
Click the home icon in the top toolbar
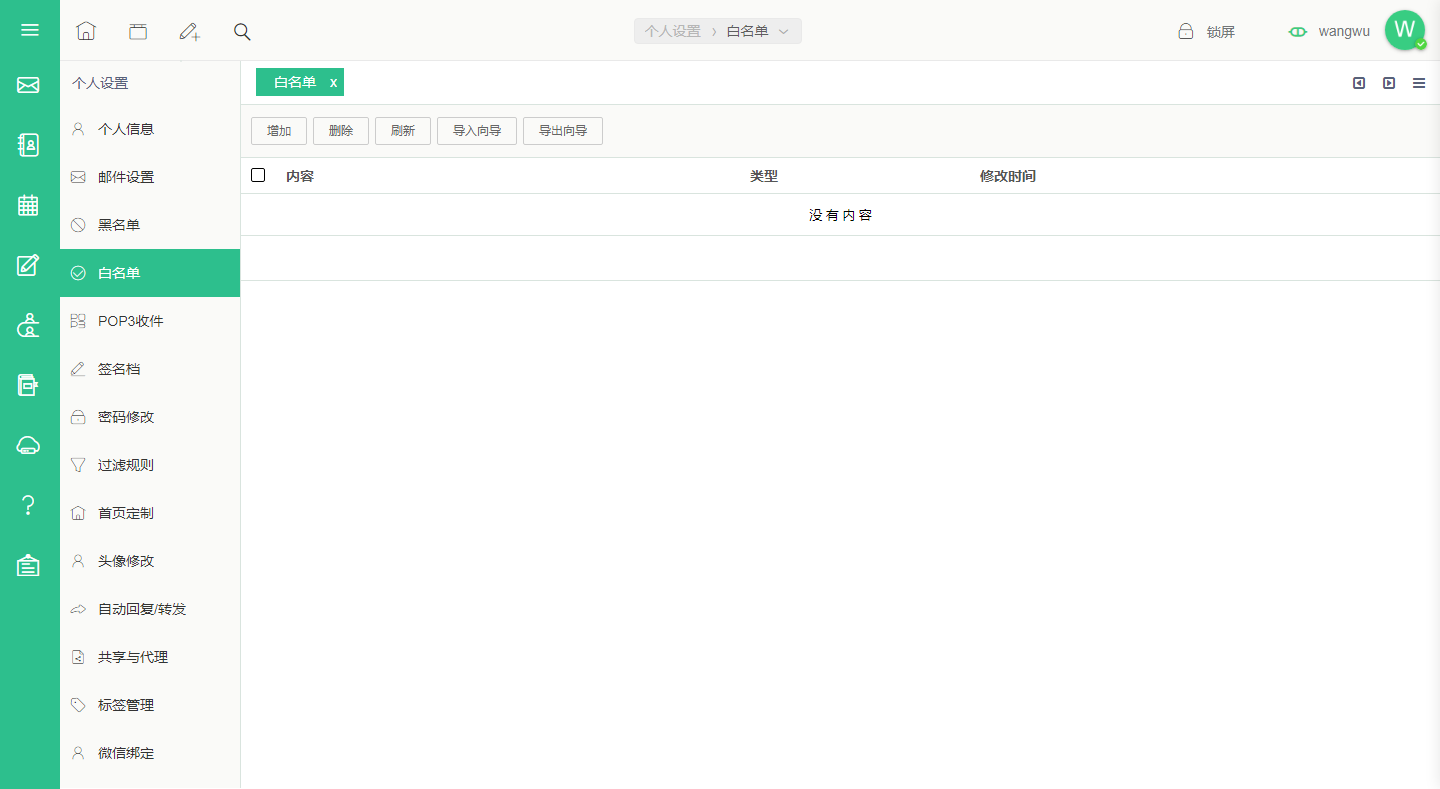86,31
